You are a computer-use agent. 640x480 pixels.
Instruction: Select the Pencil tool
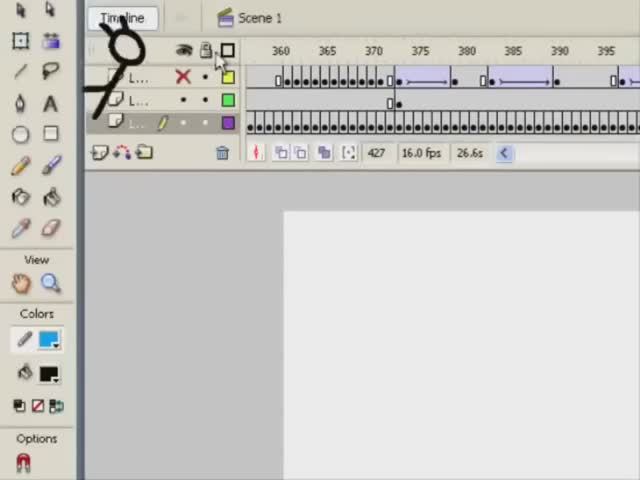[21, 166]
